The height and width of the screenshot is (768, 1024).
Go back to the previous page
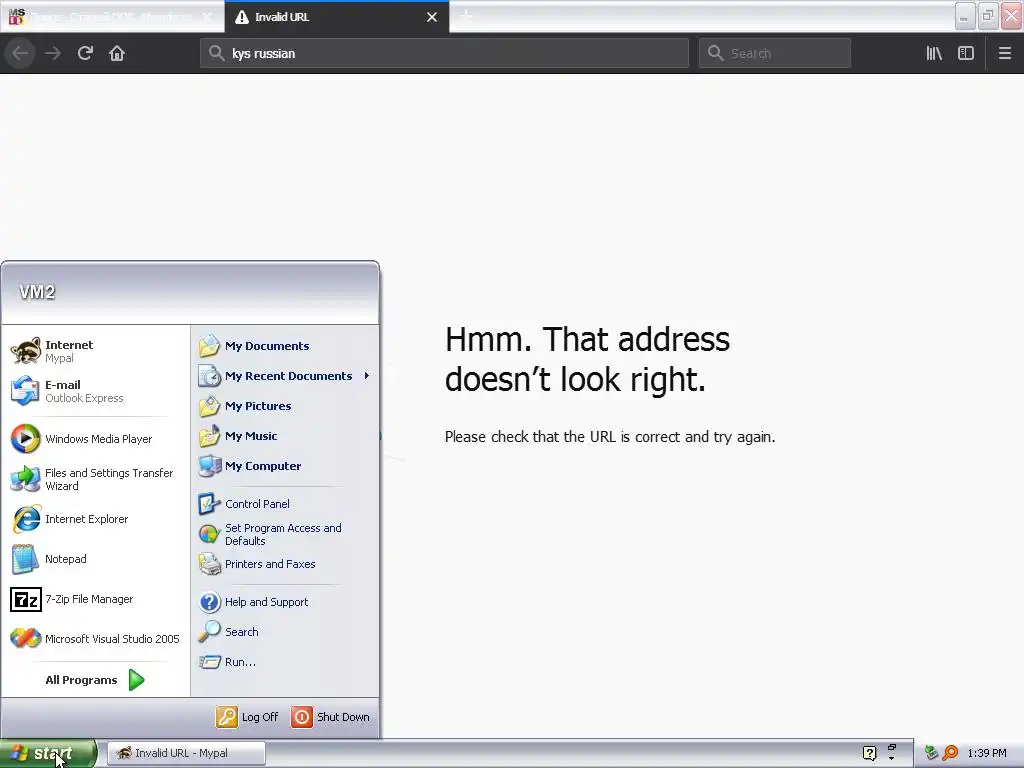(x=20, y=53)
